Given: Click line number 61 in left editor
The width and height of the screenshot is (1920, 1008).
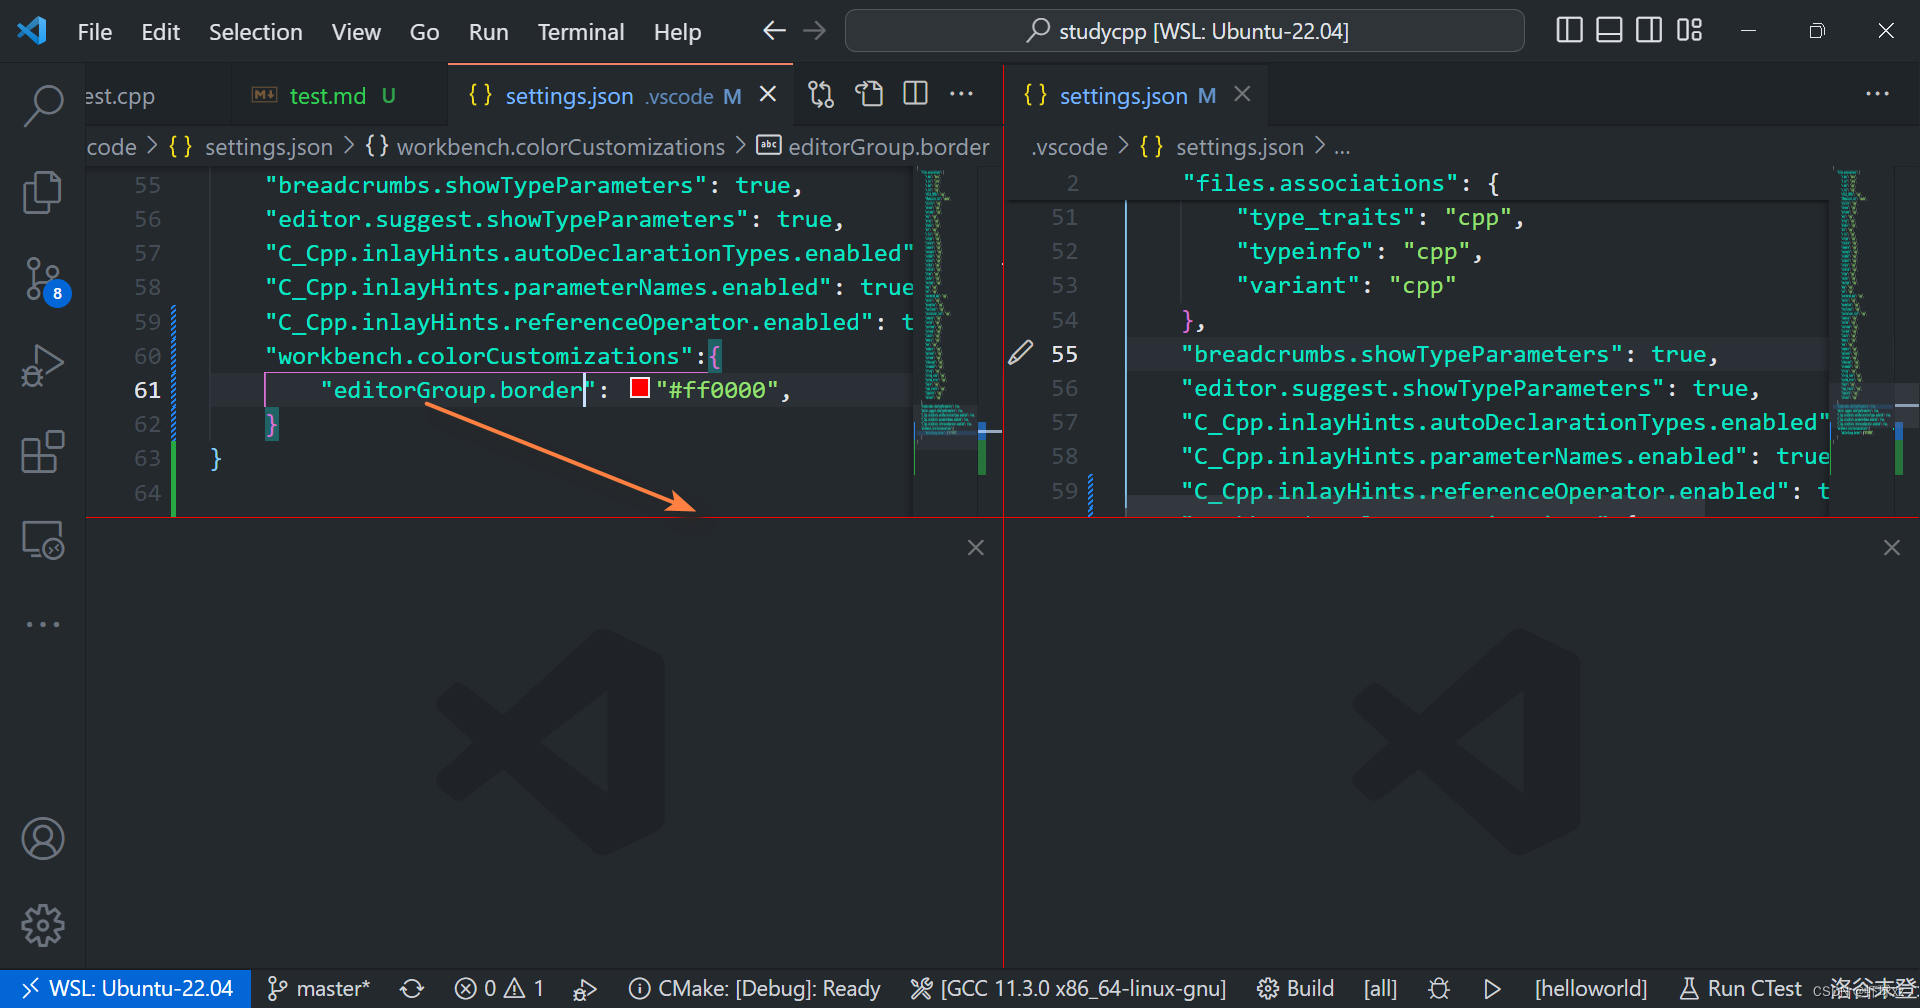Looking at the screenshot, I should tap(147, 390).
